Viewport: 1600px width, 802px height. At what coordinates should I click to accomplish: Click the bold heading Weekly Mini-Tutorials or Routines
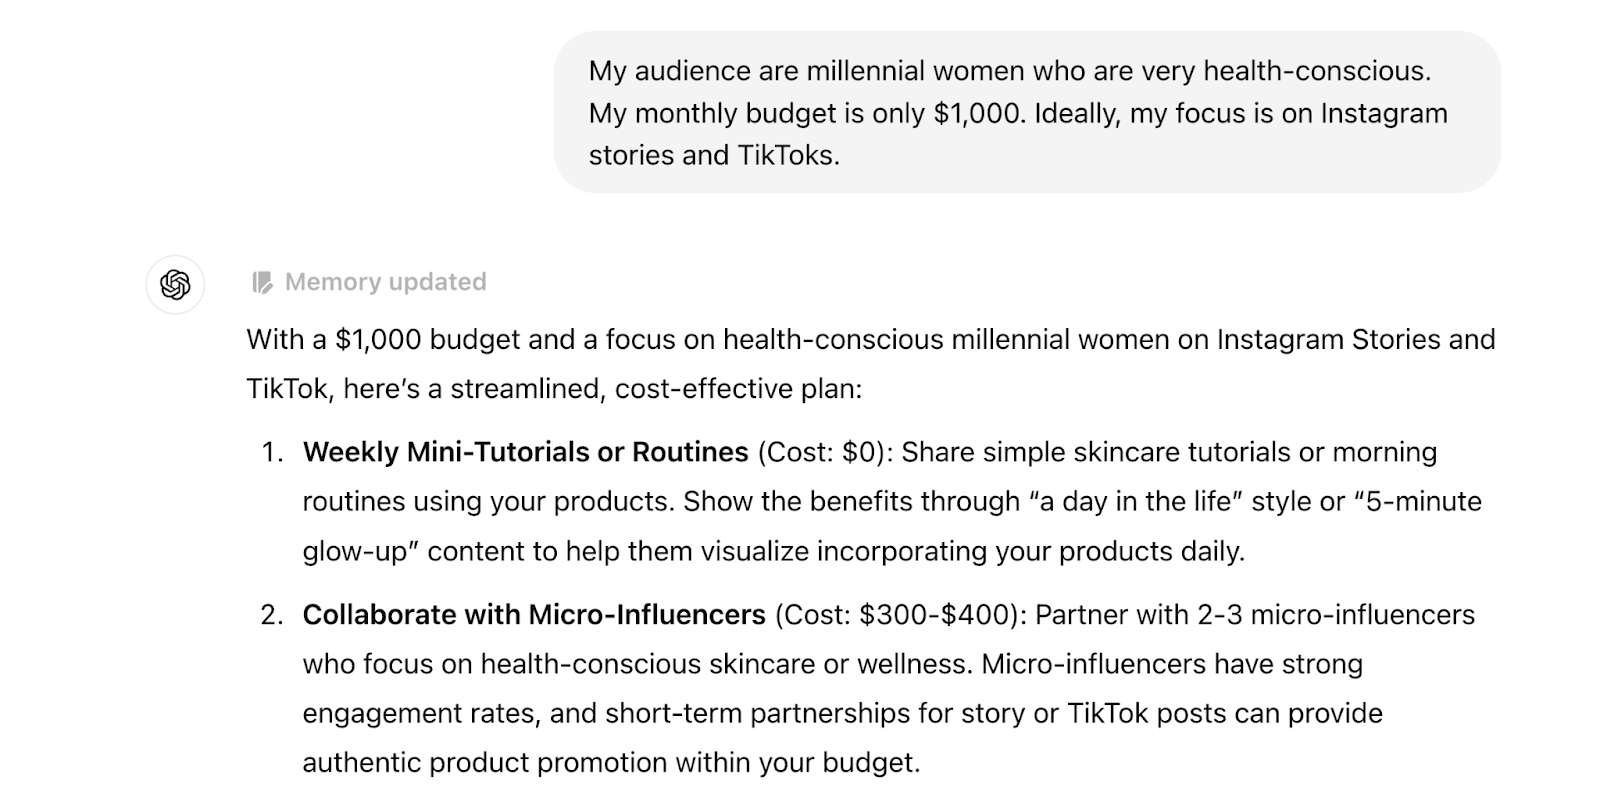coord(526,451)
